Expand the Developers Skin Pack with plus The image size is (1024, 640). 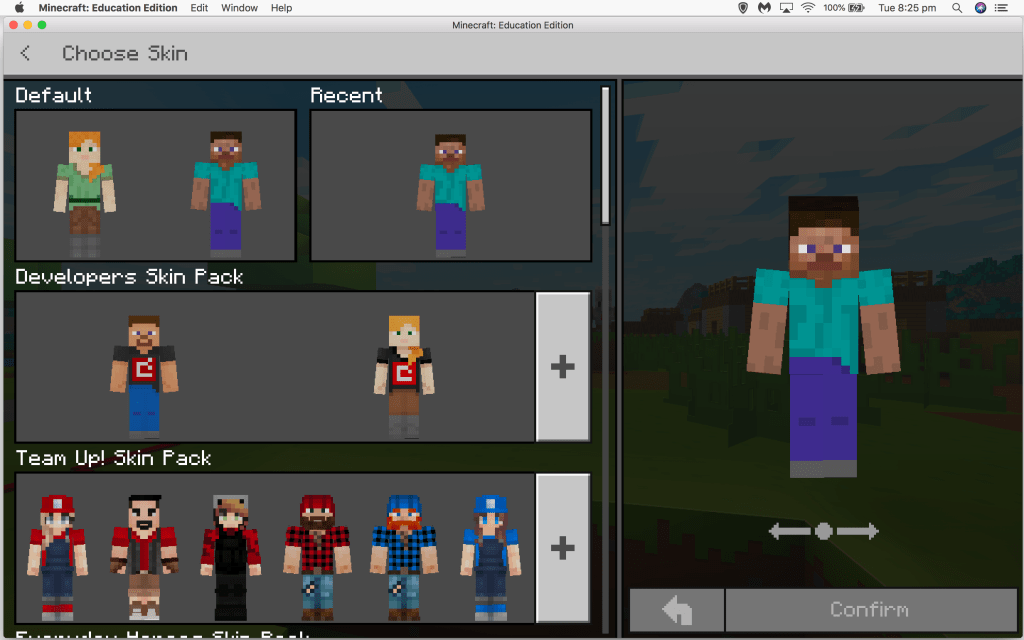562,367
